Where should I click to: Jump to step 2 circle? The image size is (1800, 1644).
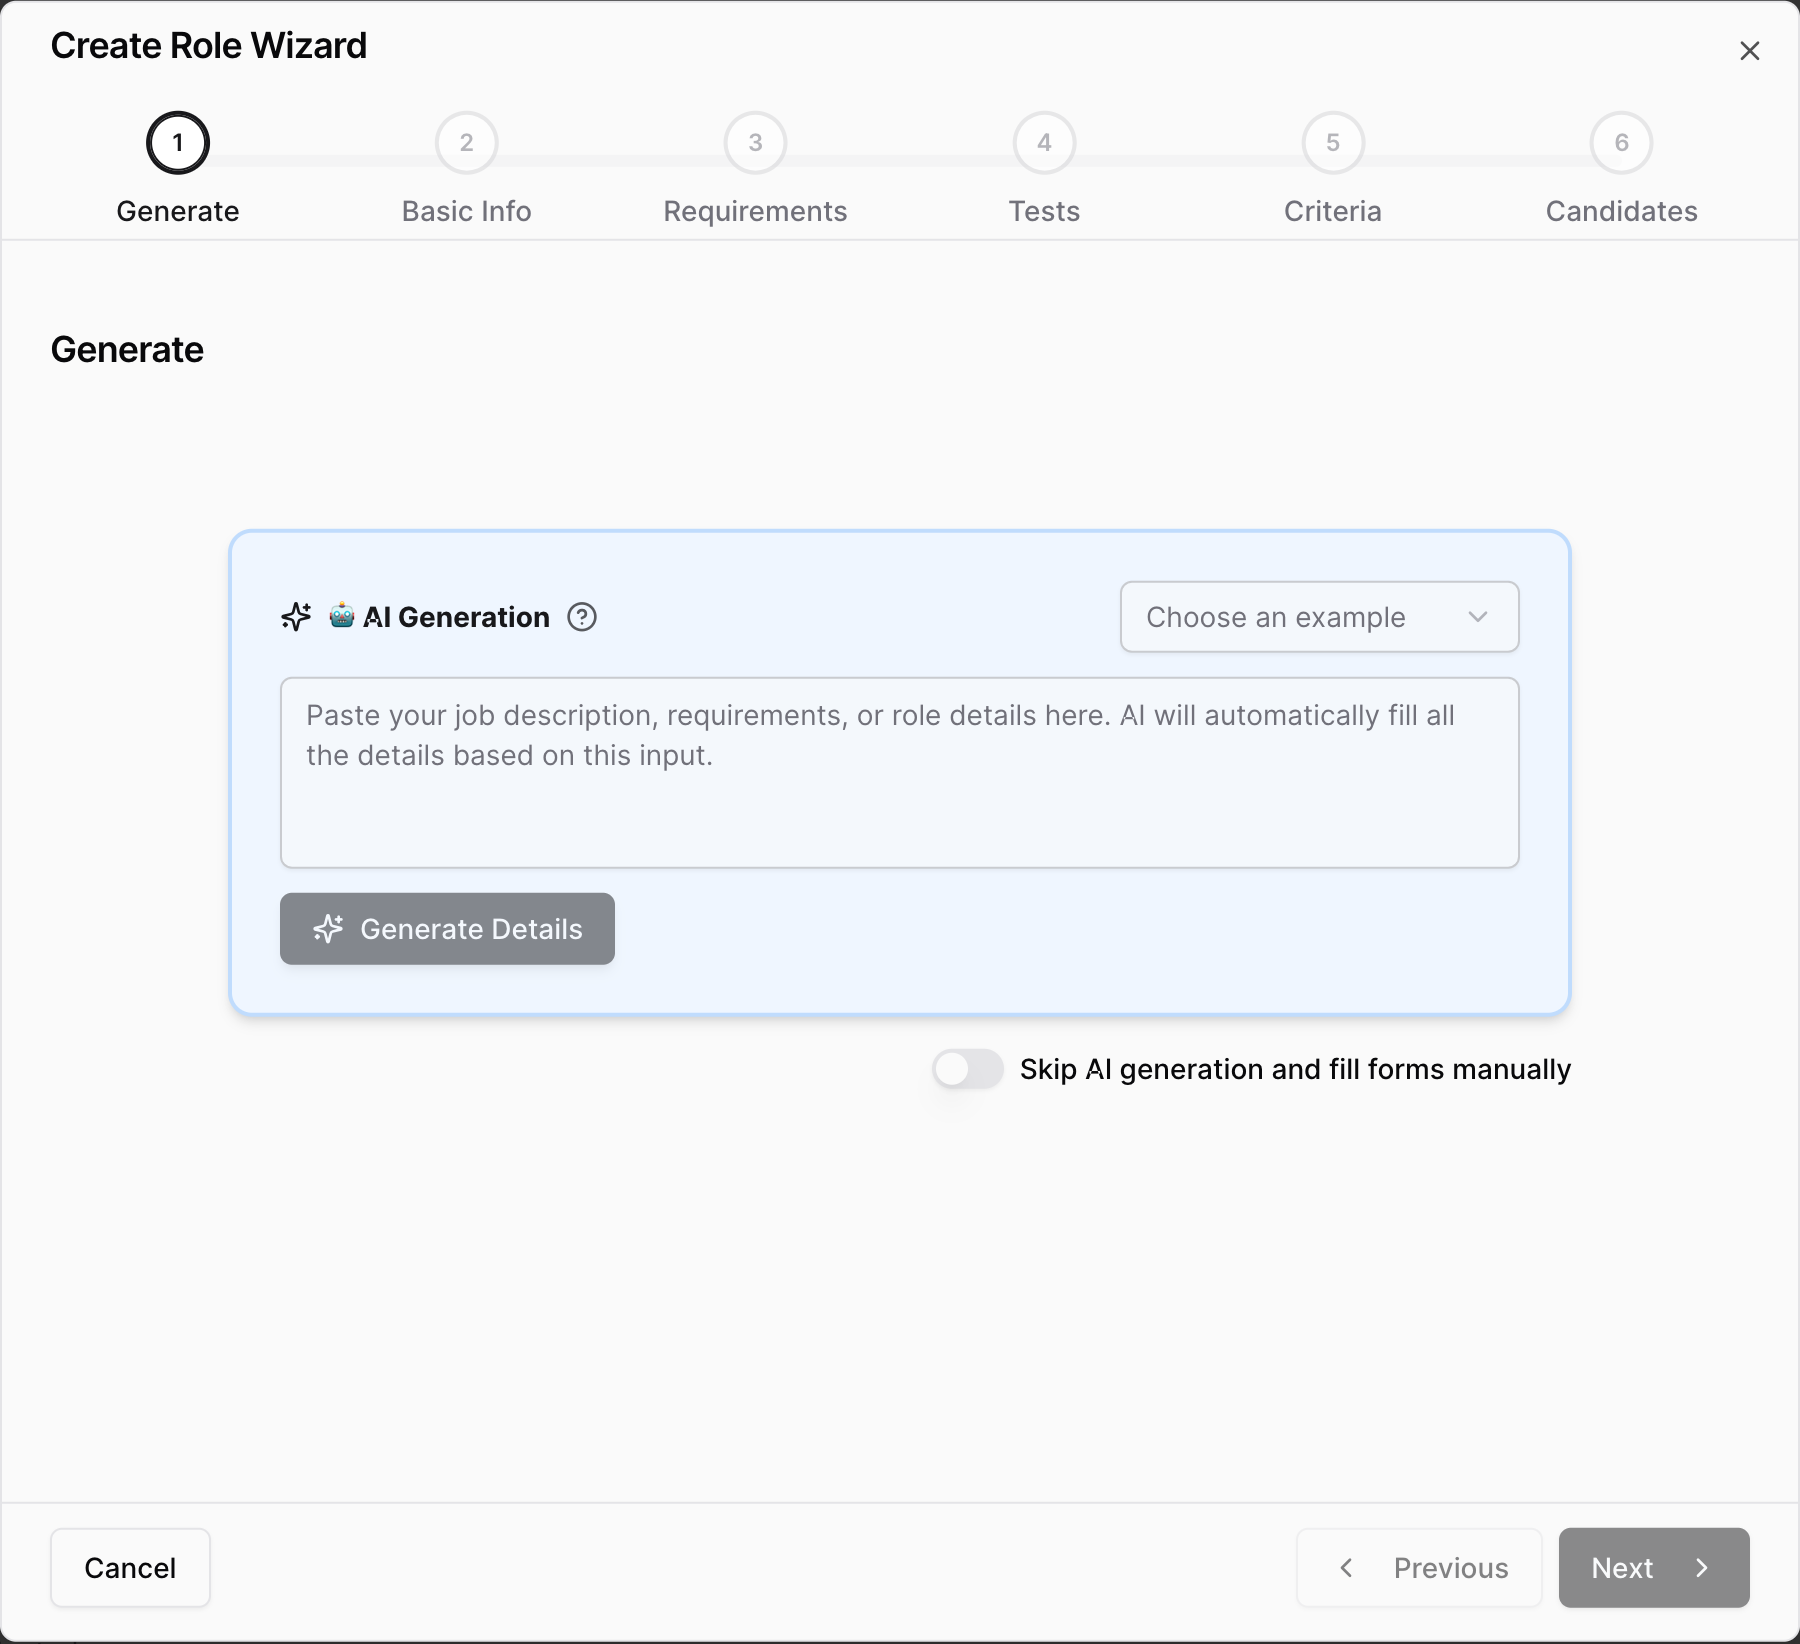[466, 143]
